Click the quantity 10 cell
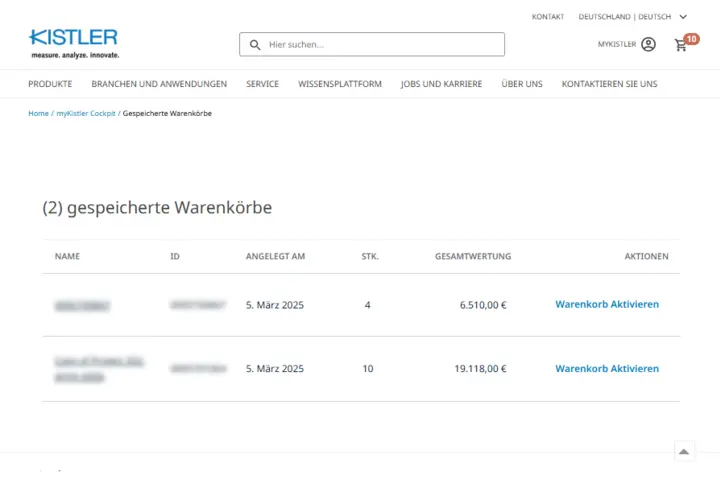This screenshot has height=480, width=720. click(368, 368)
